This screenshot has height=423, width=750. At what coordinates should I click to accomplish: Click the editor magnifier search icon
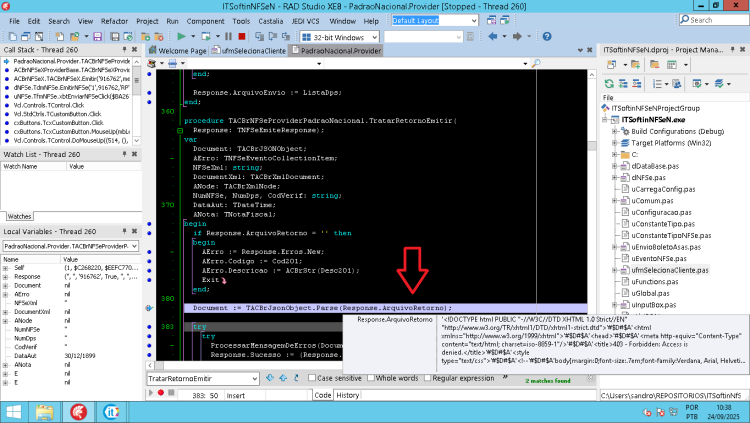pyautogui.click(x=536, y=63)
